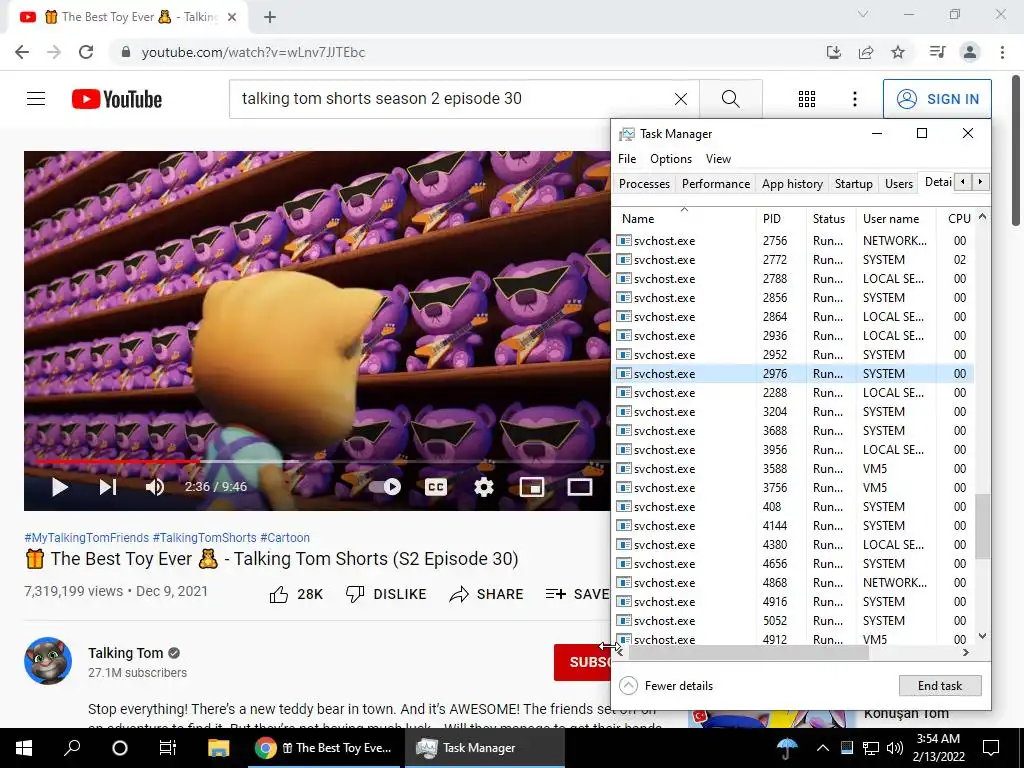The height and width of the screenshot is (768, 1024).
Task: Clear the search text with the X icon
Action: (680, 99)
